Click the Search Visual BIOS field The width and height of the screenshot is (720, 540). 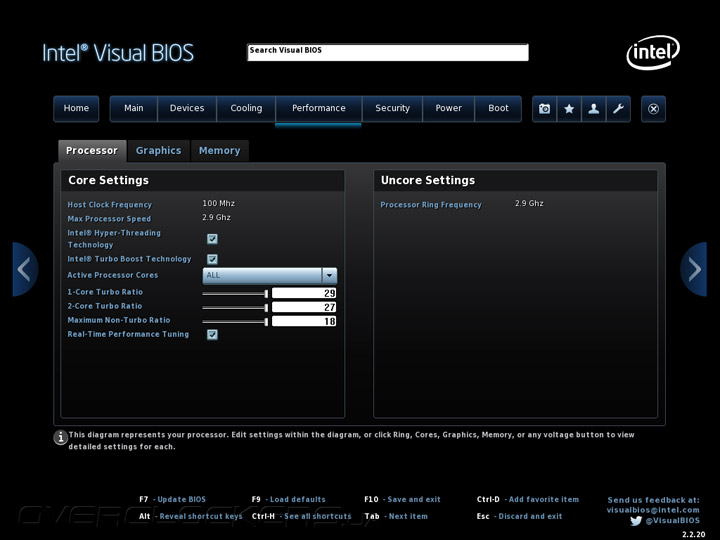click(388, 52)
